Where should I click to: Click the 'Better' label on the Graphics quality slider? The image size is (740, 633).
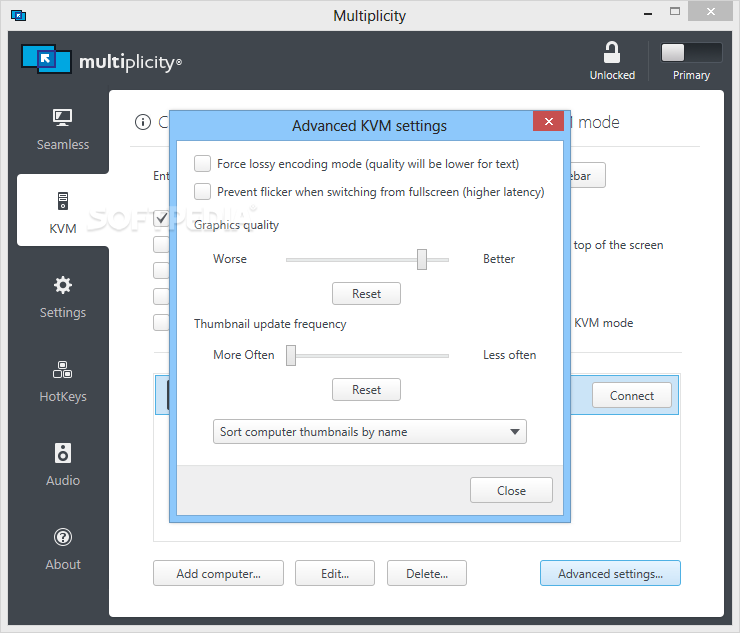point(499,259)
